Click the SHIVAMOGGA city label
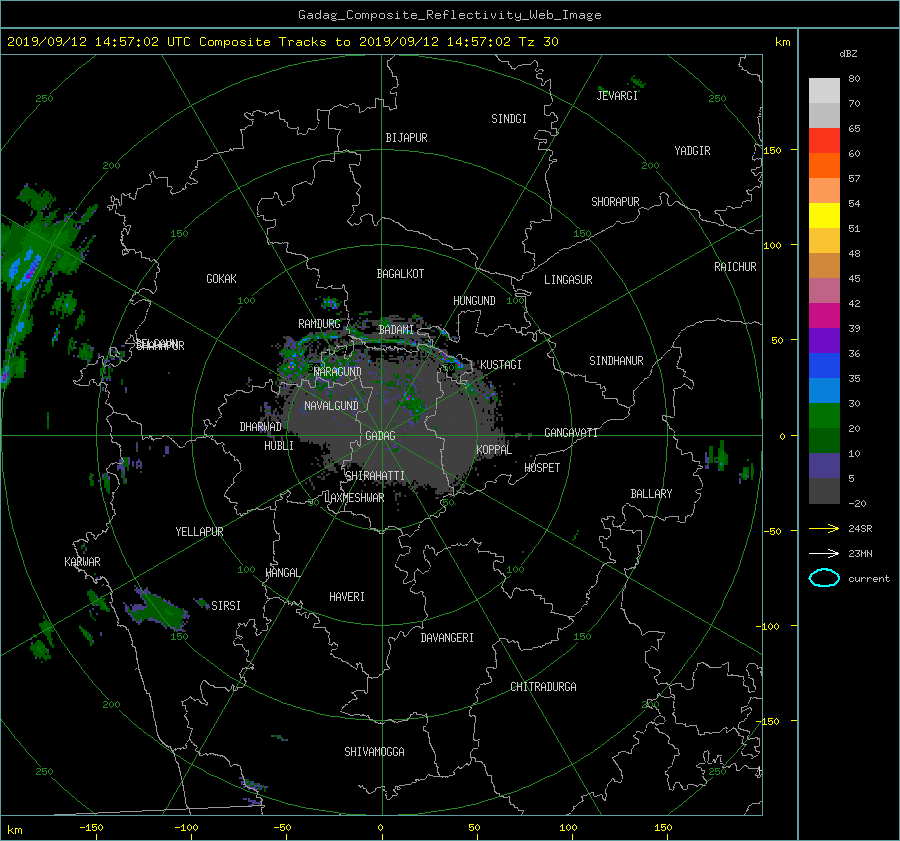 tap(374, 751)
